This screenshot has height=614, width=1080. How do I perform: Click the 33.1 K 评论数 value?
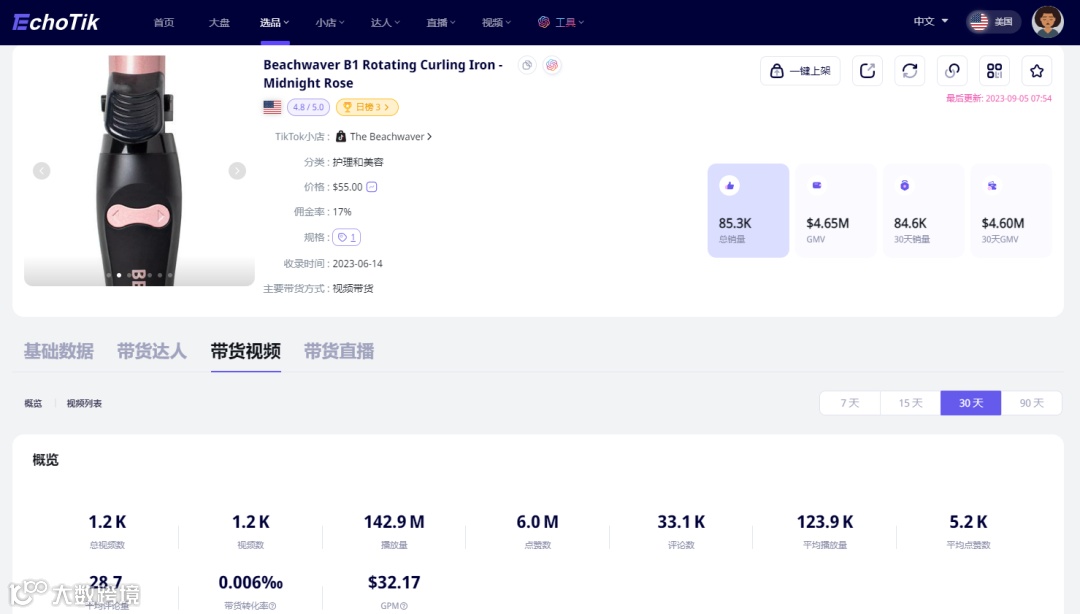pos(681,522)
